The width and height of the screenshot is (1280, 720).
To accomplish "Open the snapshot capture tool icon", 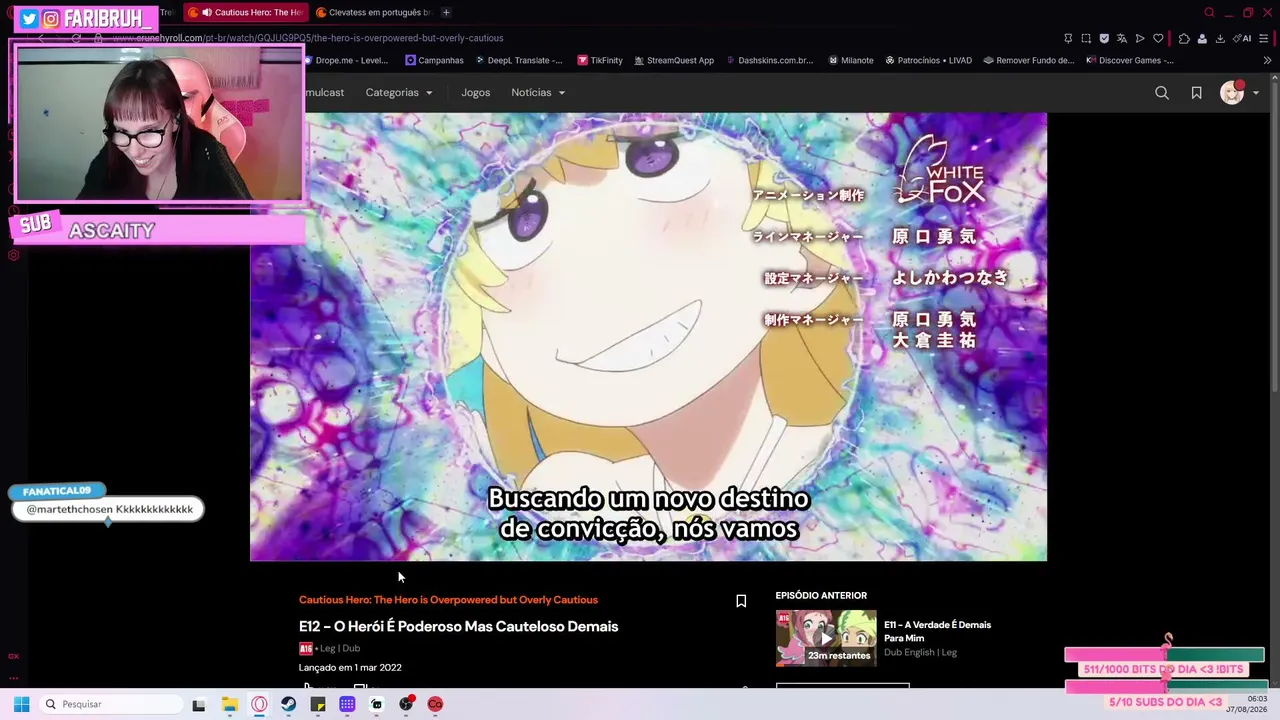I will pos(1086,38).
